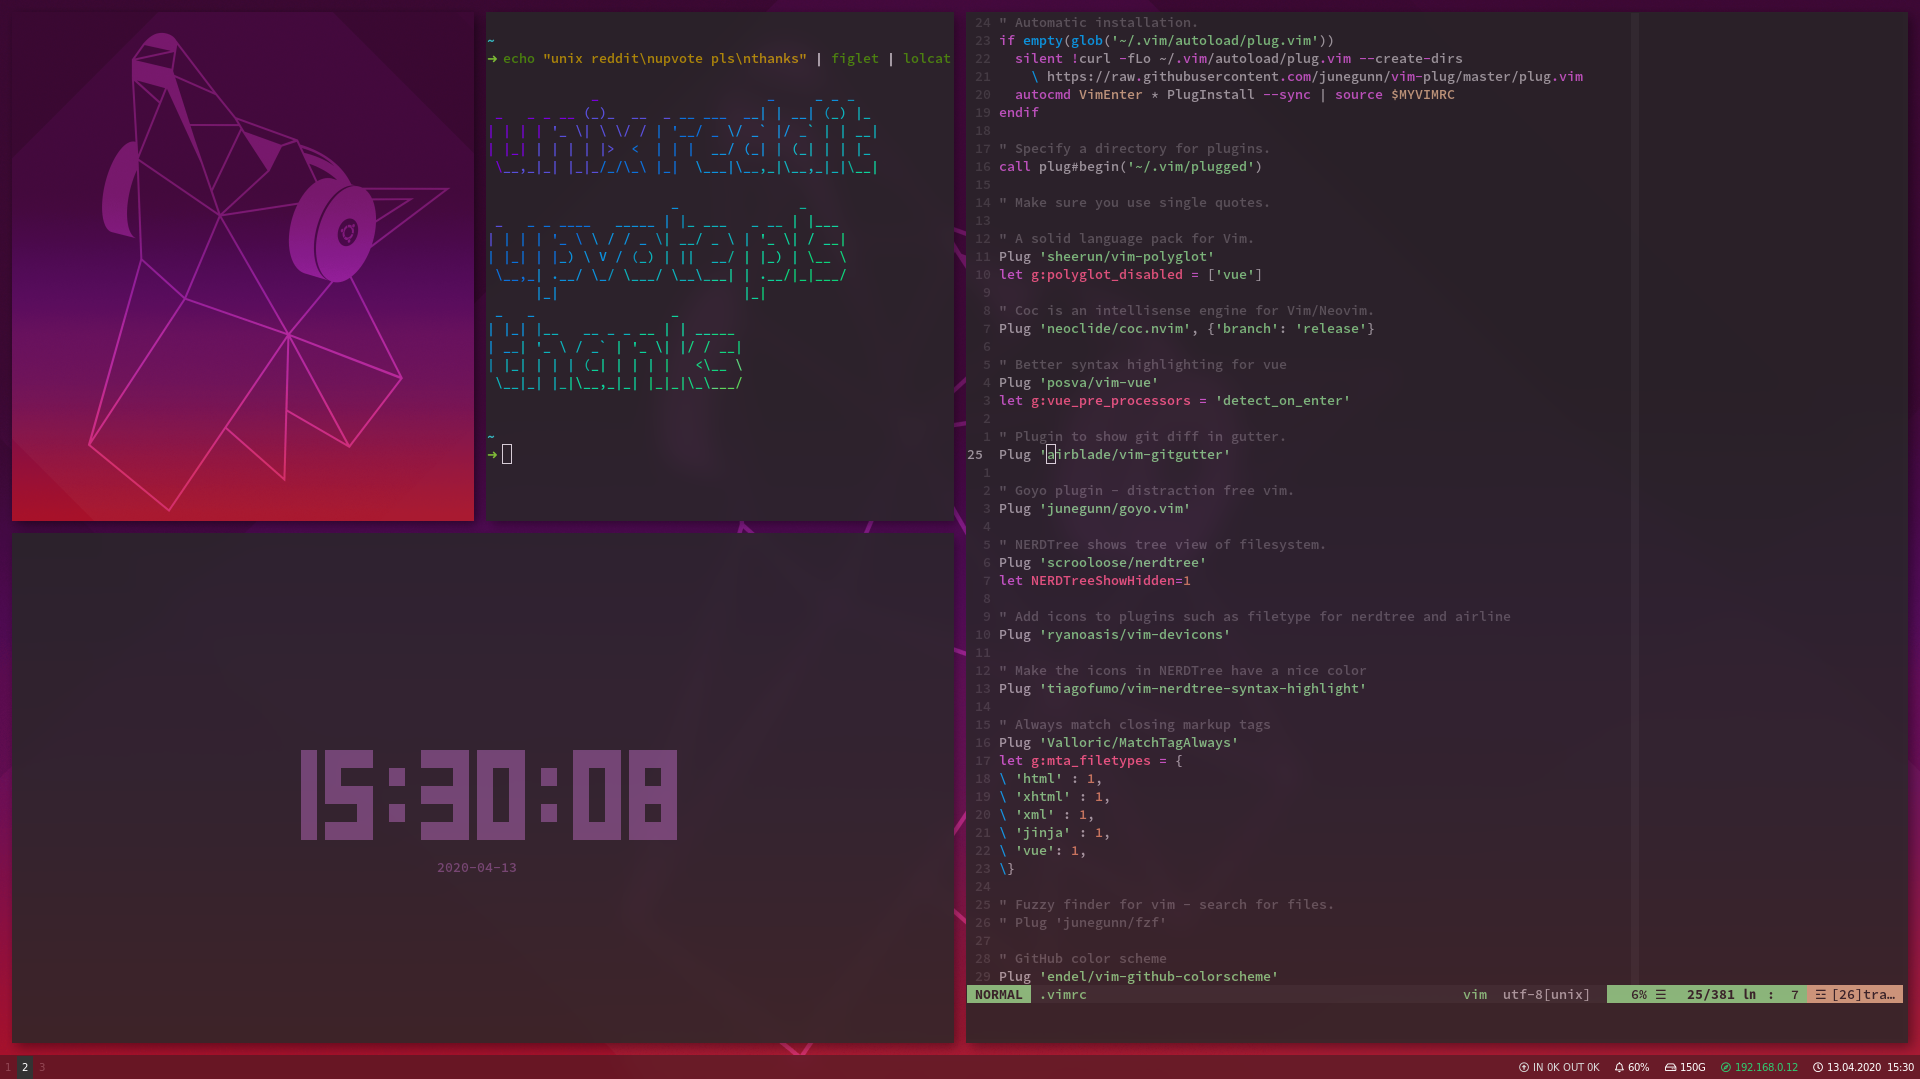
Task: Select workspace 2 in the bar
Action: [25, 1067]
